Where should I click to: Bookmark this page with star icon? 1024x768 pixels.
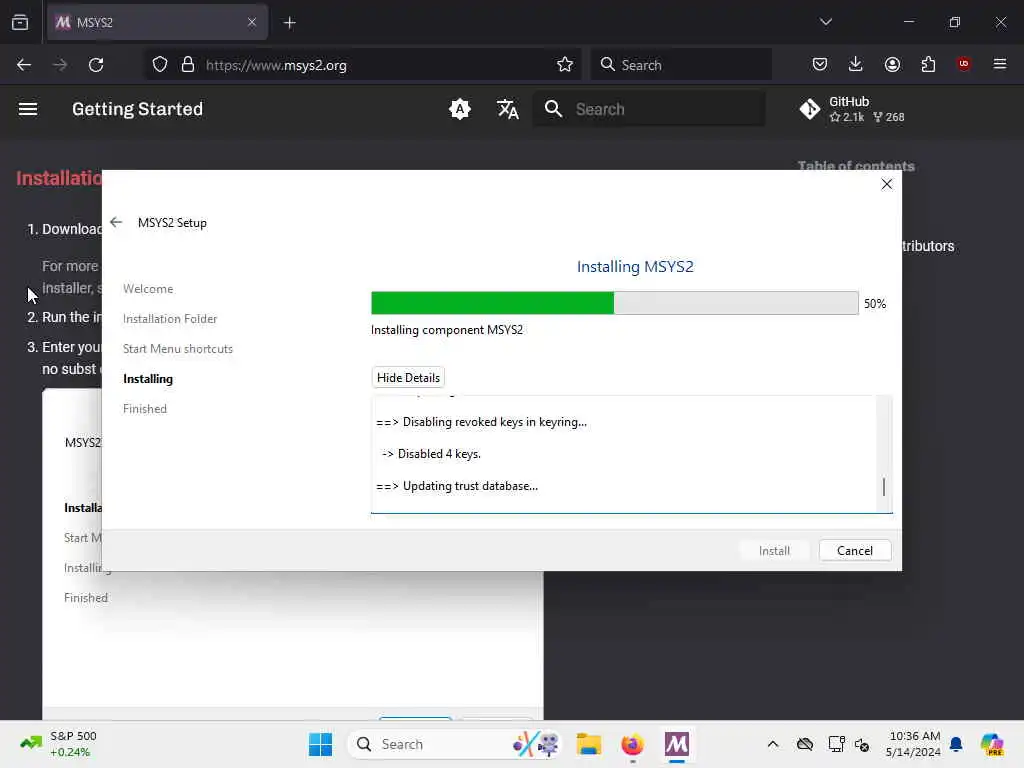[x=565, y=65]
